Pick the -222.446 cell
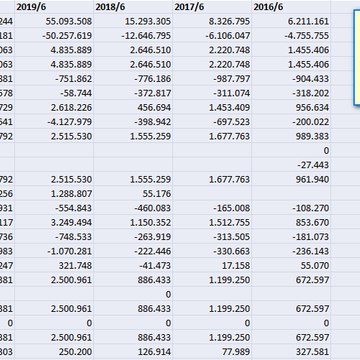360x360 pixels. coord(133,251)
